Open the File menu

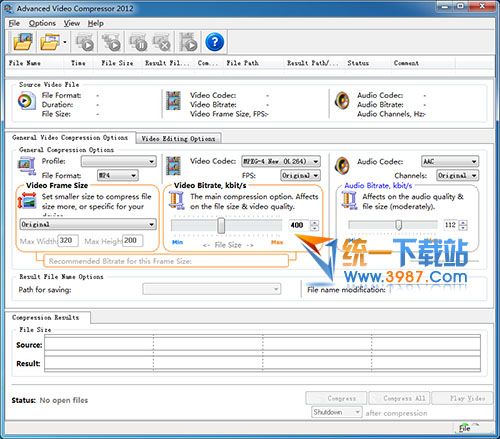click(14, 23)
